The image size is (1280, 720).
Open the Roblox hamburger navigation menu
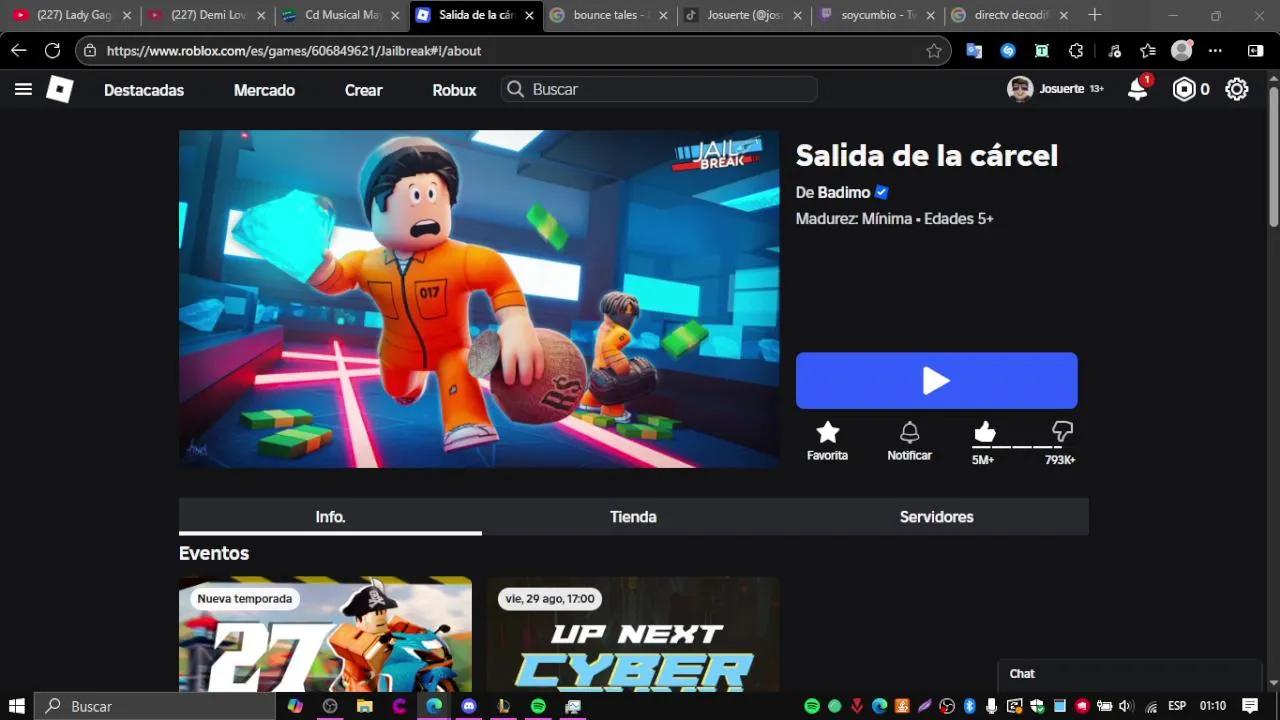(x=23, y=89)
